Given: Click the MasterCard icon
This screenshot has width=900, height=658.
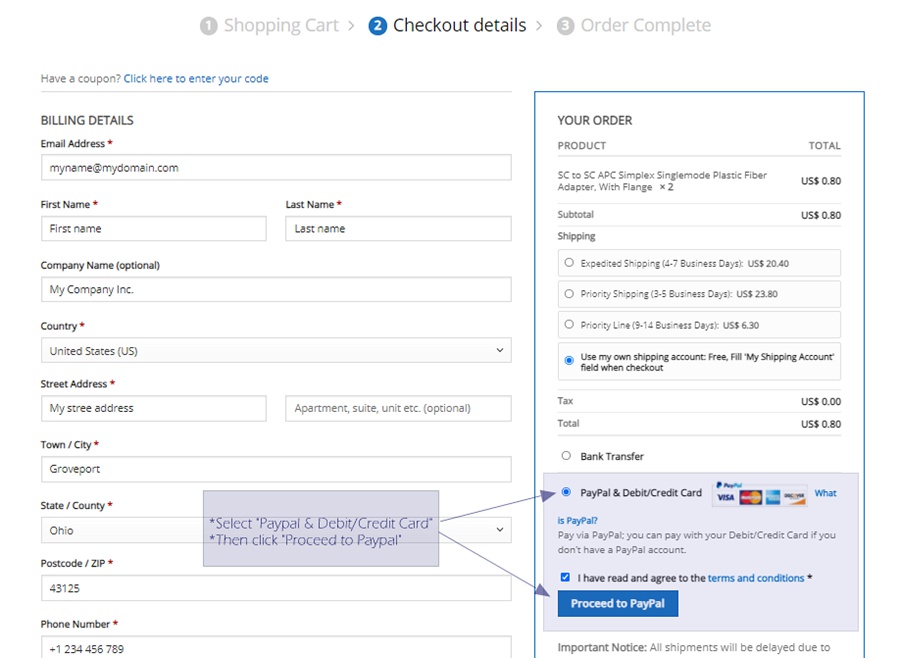Looking at the screenshot, I should 750,497.
